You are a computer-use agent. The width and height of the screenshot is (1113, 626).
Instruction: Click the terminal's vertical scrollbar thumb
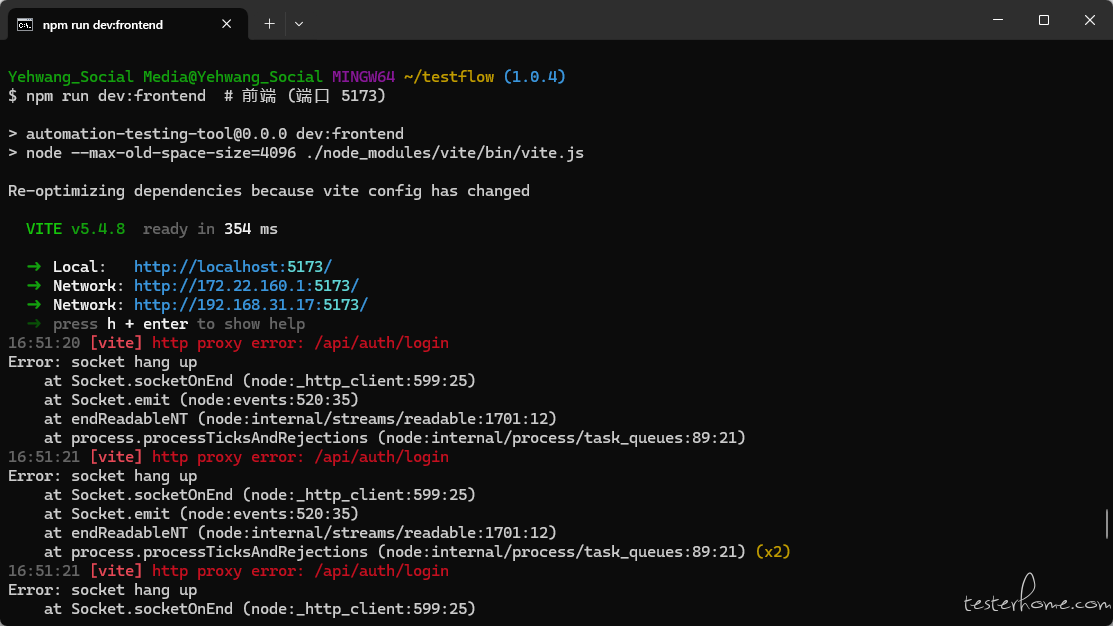coord(1107,523)
